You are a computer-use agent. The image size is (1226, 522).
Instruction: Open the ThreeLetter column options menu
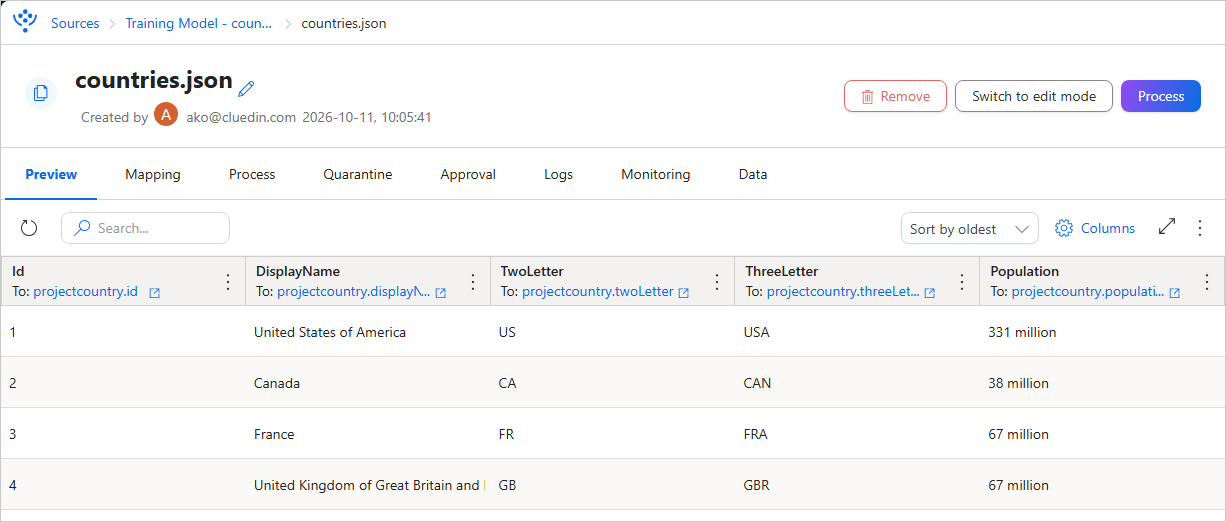click(x=962, y=282)
